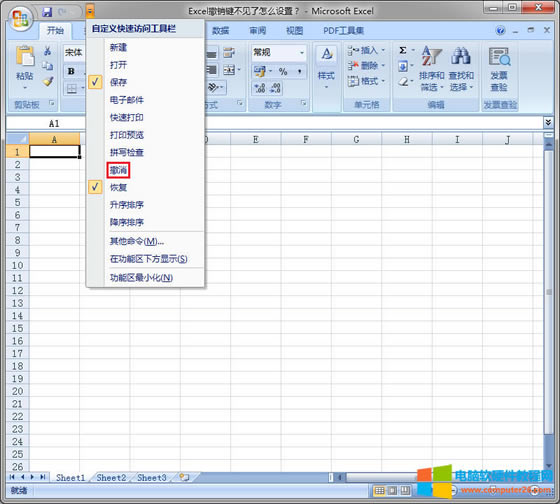Click the Office button orb

pos(20,18)
